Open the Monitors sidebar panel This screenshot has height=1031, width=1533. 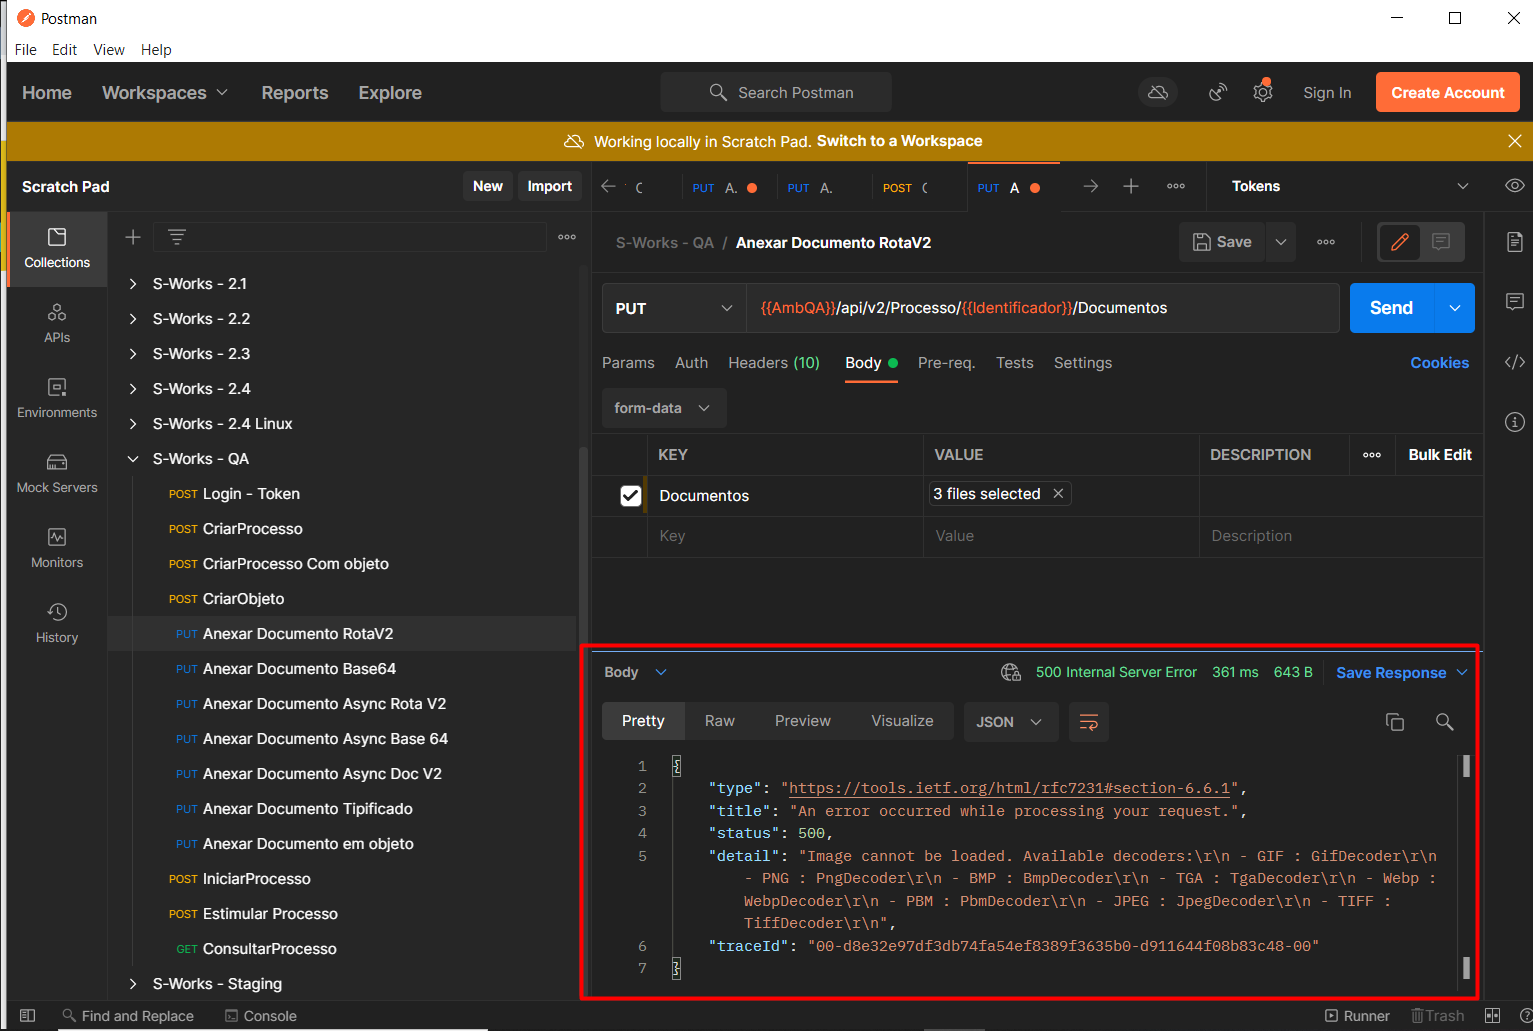57,548
